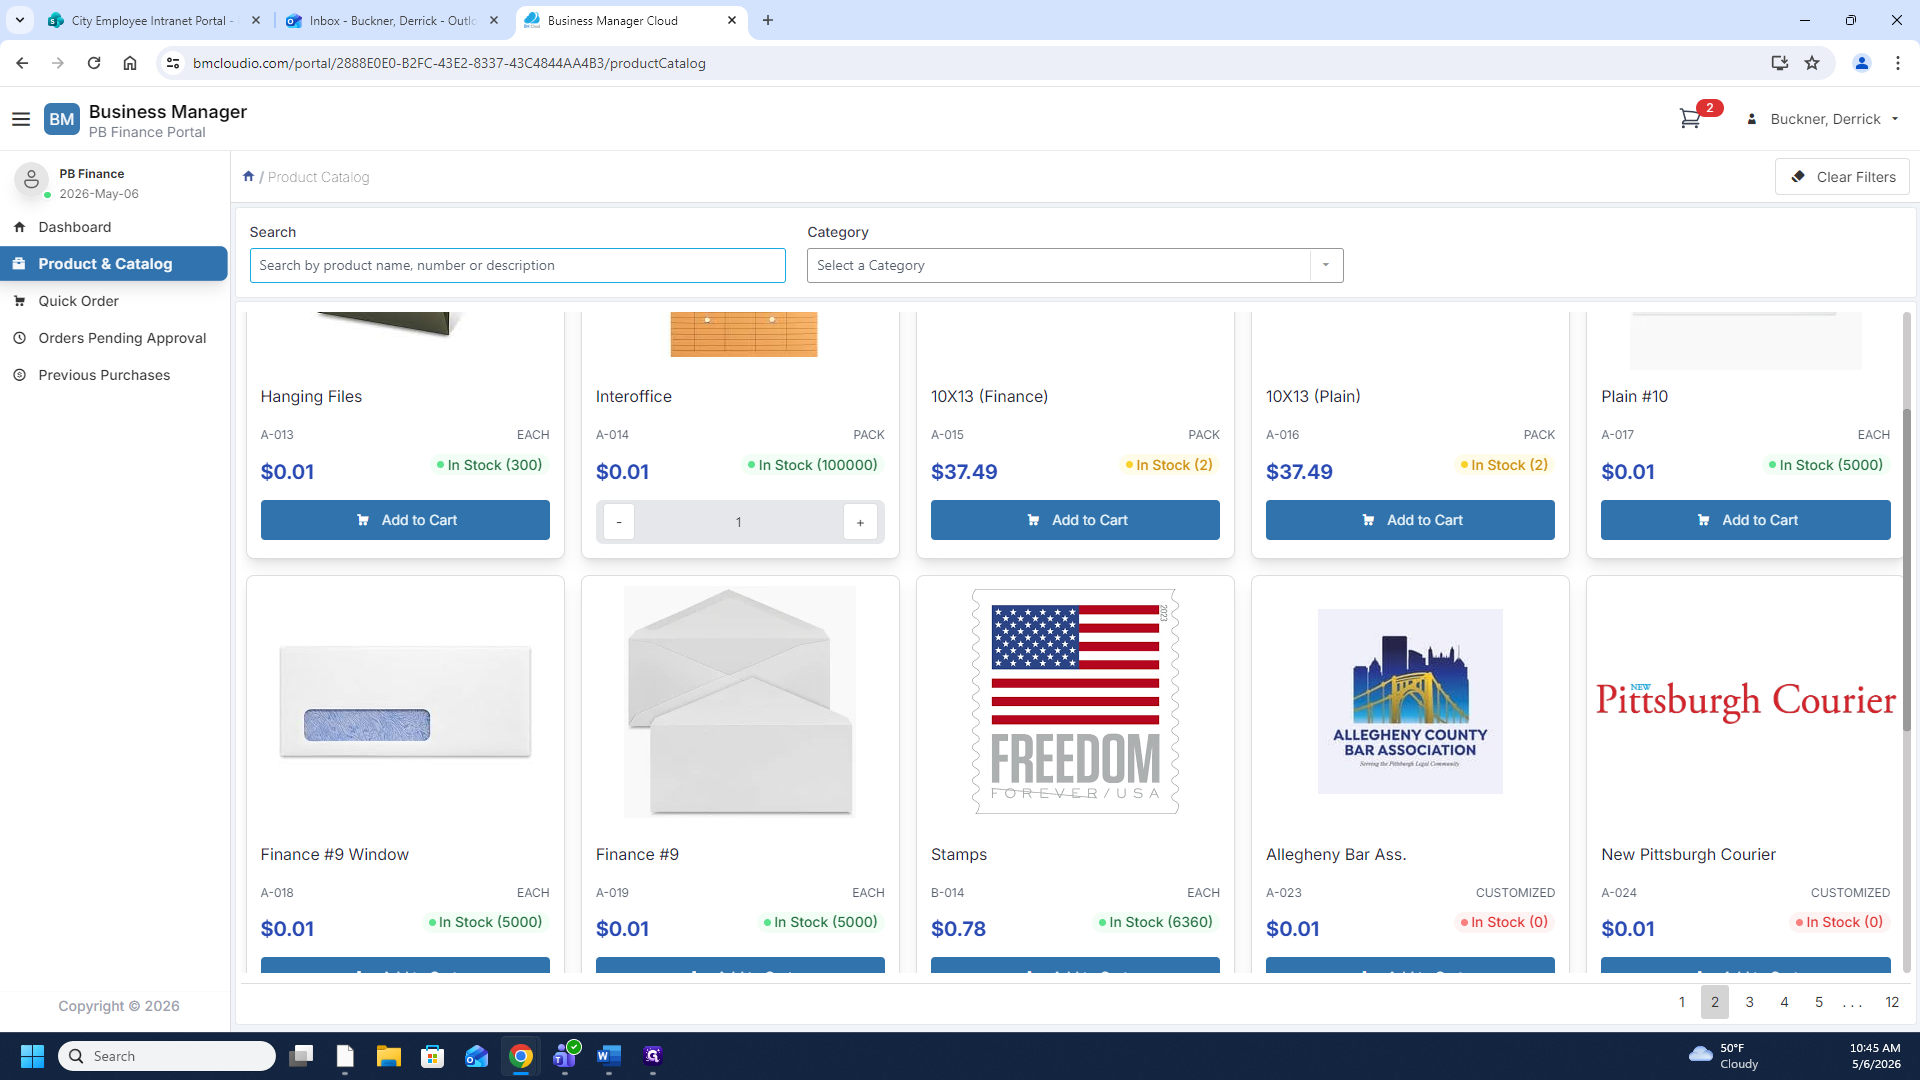Viewport: 1920px width, 1080px height.
Task: View site information icon in address bar
Action: pyautogui.click(x=173, y=63)
